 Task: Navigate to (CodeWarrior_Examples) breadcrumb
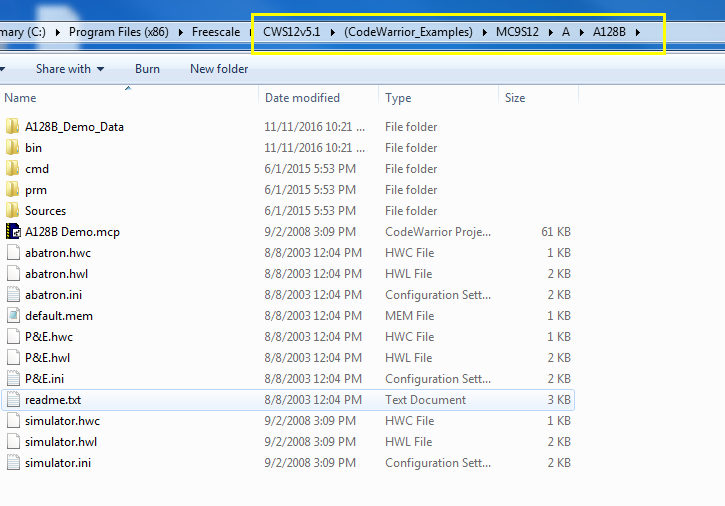click(x=408, y=32)
